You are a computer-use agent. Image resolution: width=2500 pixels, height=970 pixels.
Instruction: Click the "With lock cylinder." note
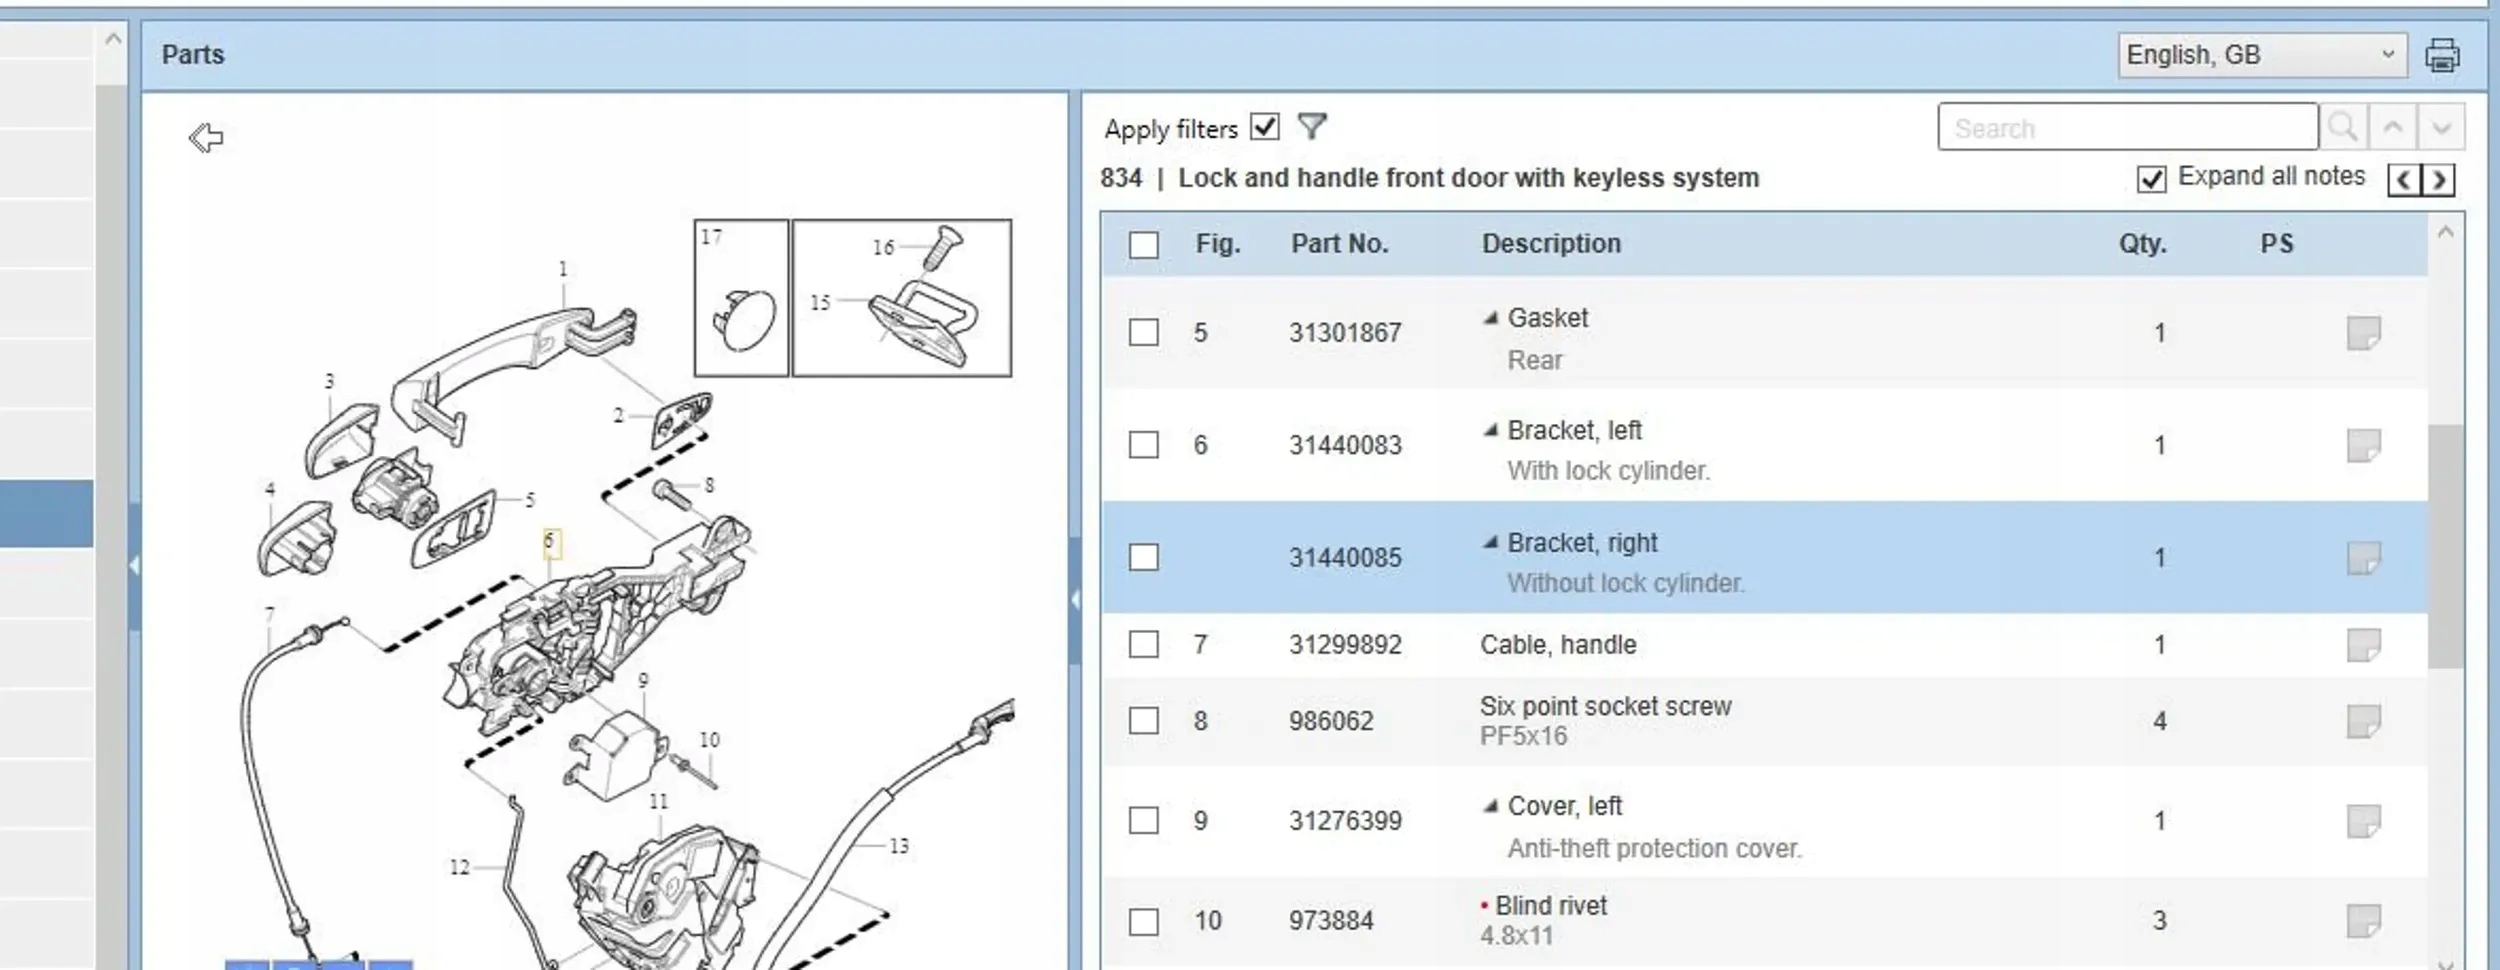(1608, 471)
